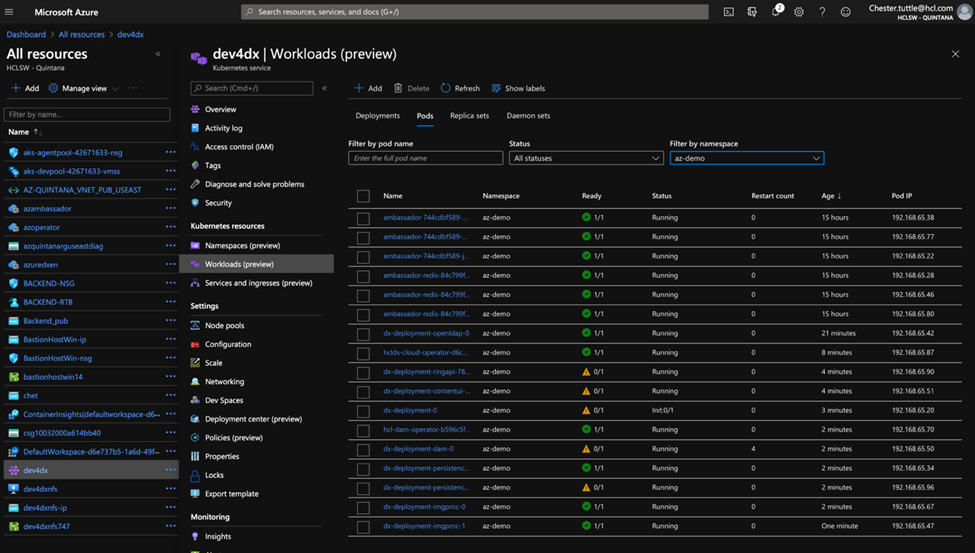Click Refresh in the workloads toolbar
This screenshot has height=553, width=975.
460,88
